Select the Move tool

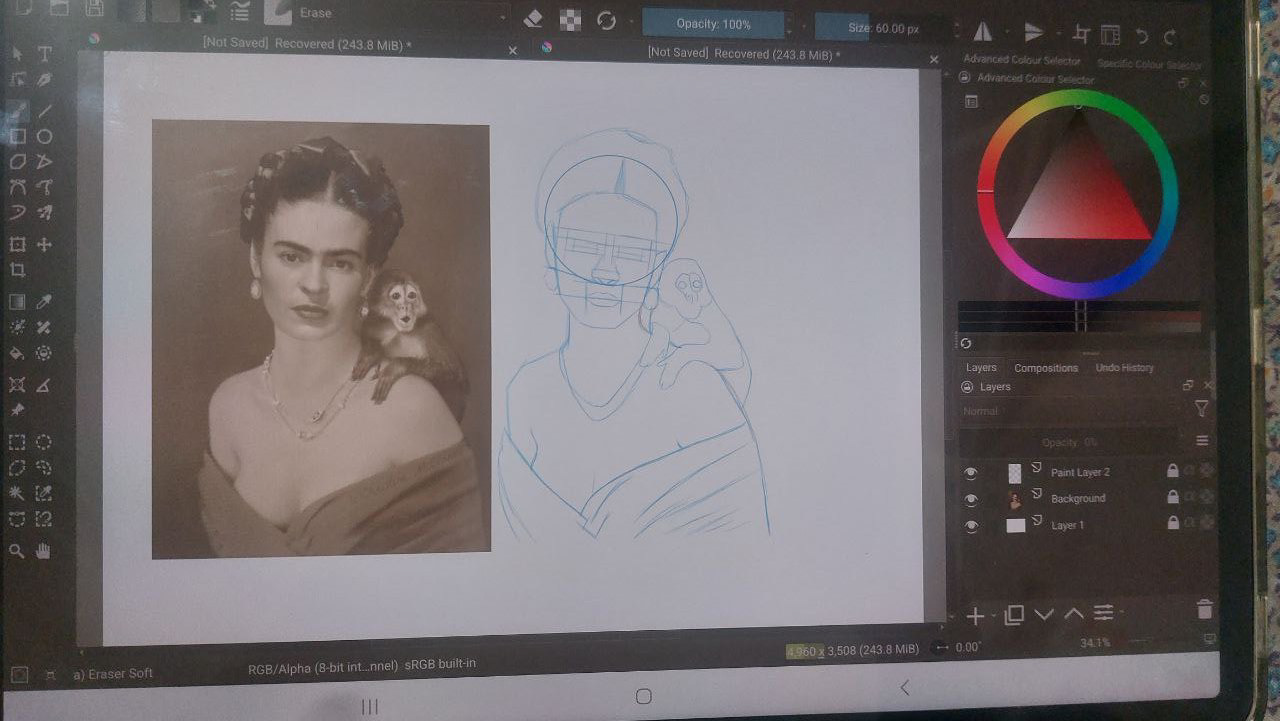point(45,245)
